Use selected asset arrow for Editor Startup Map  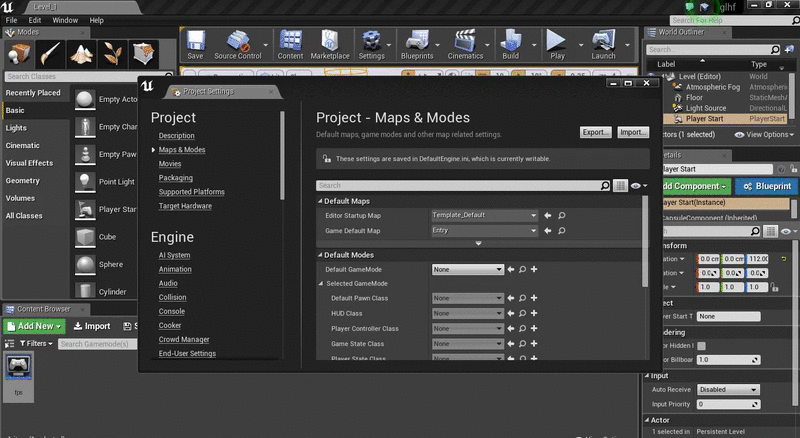pyautogui.click(x=548, y=216)
